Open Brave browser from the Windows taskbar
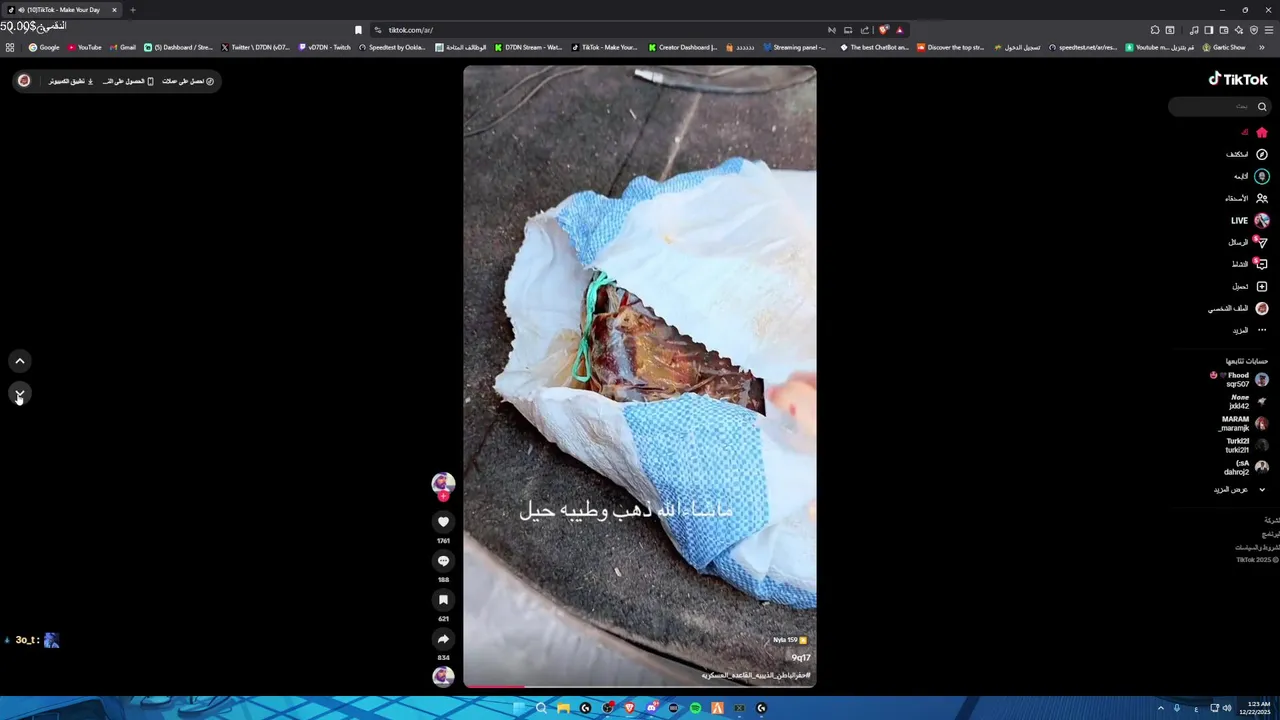 pyautogui.click(x=629, y=708)
